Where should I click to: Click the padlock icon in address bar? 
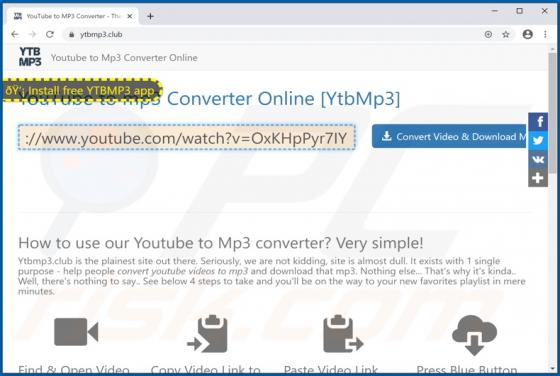[71, 35]
